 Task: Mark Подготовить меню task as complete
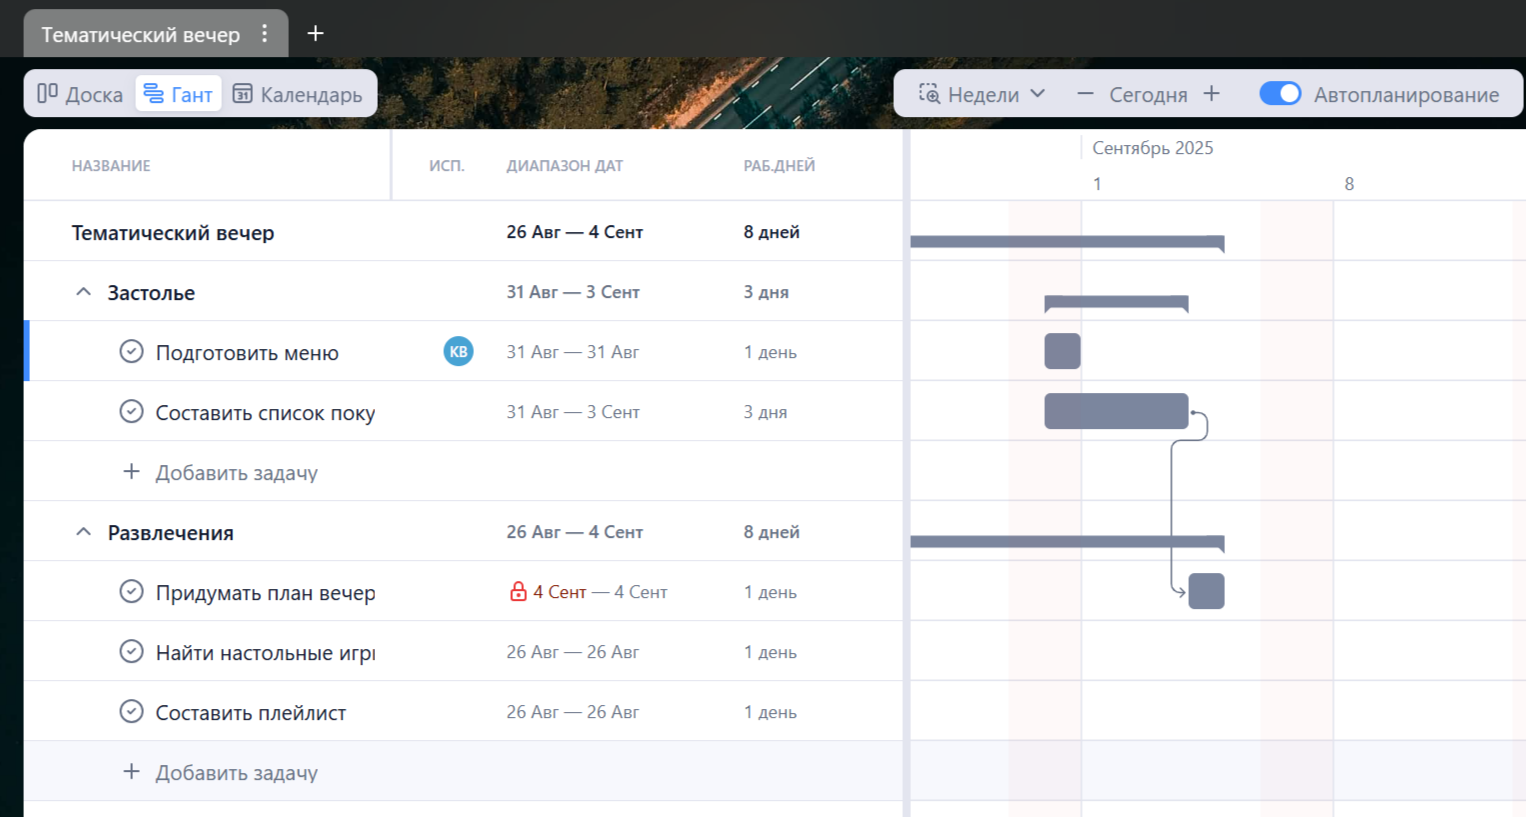[x=131, y=352]
